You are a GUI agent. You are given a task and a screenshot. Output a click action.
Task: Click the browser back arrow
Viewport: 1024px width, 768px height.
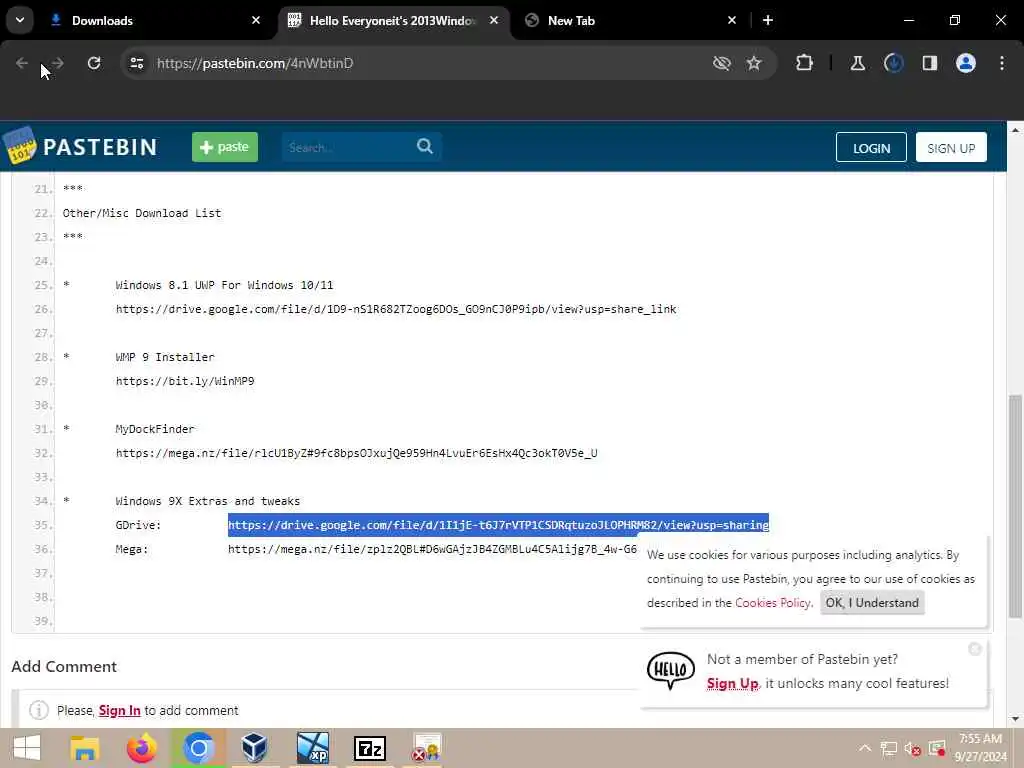22,63
